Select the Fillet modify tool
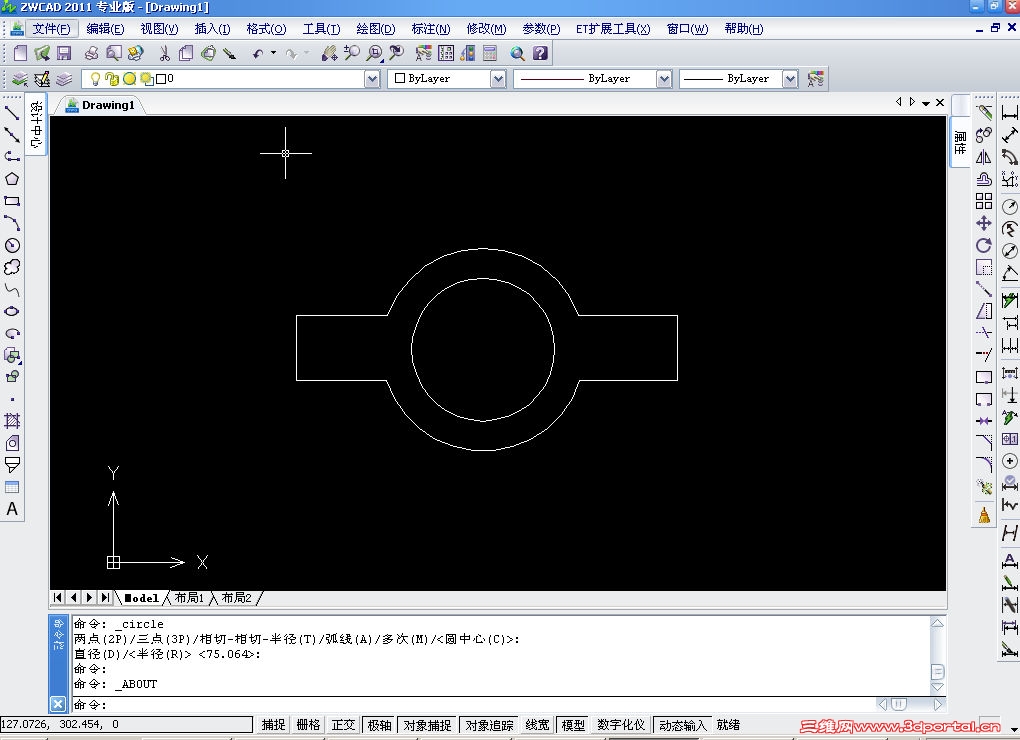Image resolution: width=1020 pixels, height=740 pixels. (984, 464)
